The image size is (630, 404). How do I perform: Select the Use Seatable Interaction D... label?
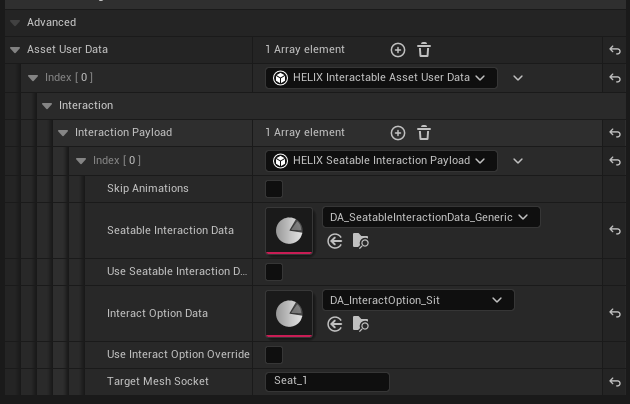coord(177,271)
